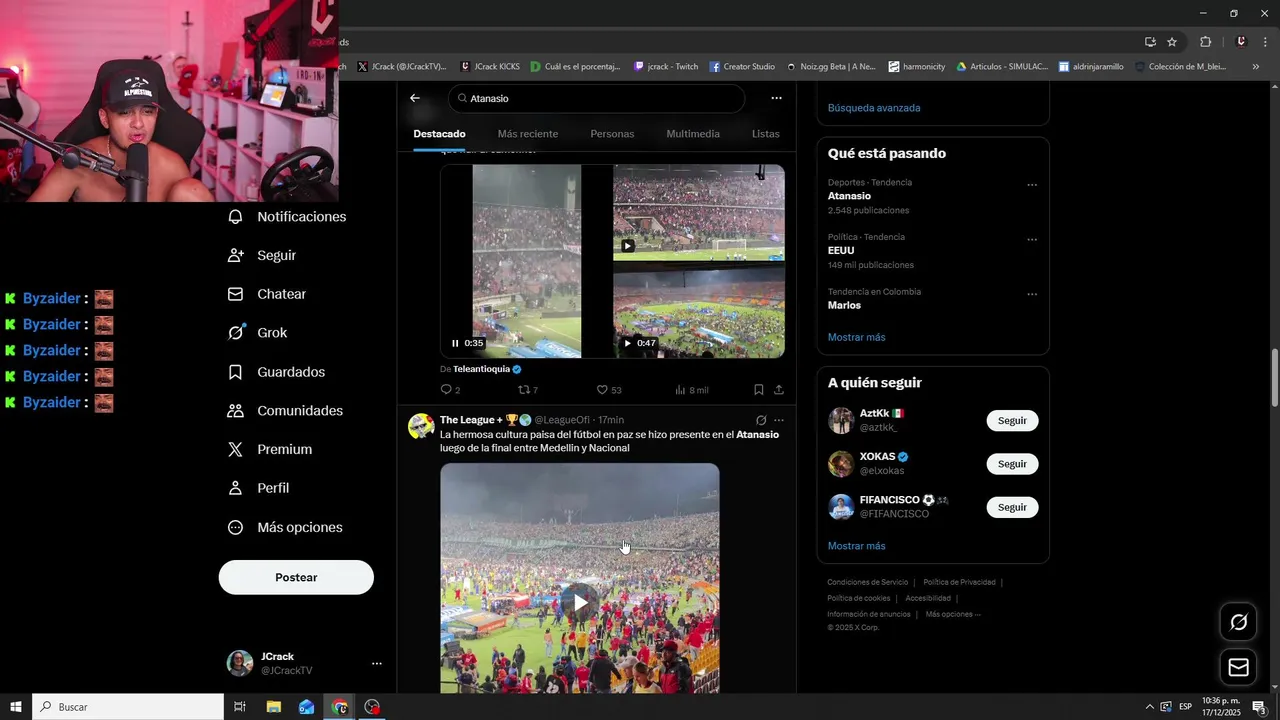Viewport: 1280px width, 720px height.
Task: Follow FIFANCISCO account
Action: click(1012, 507)
